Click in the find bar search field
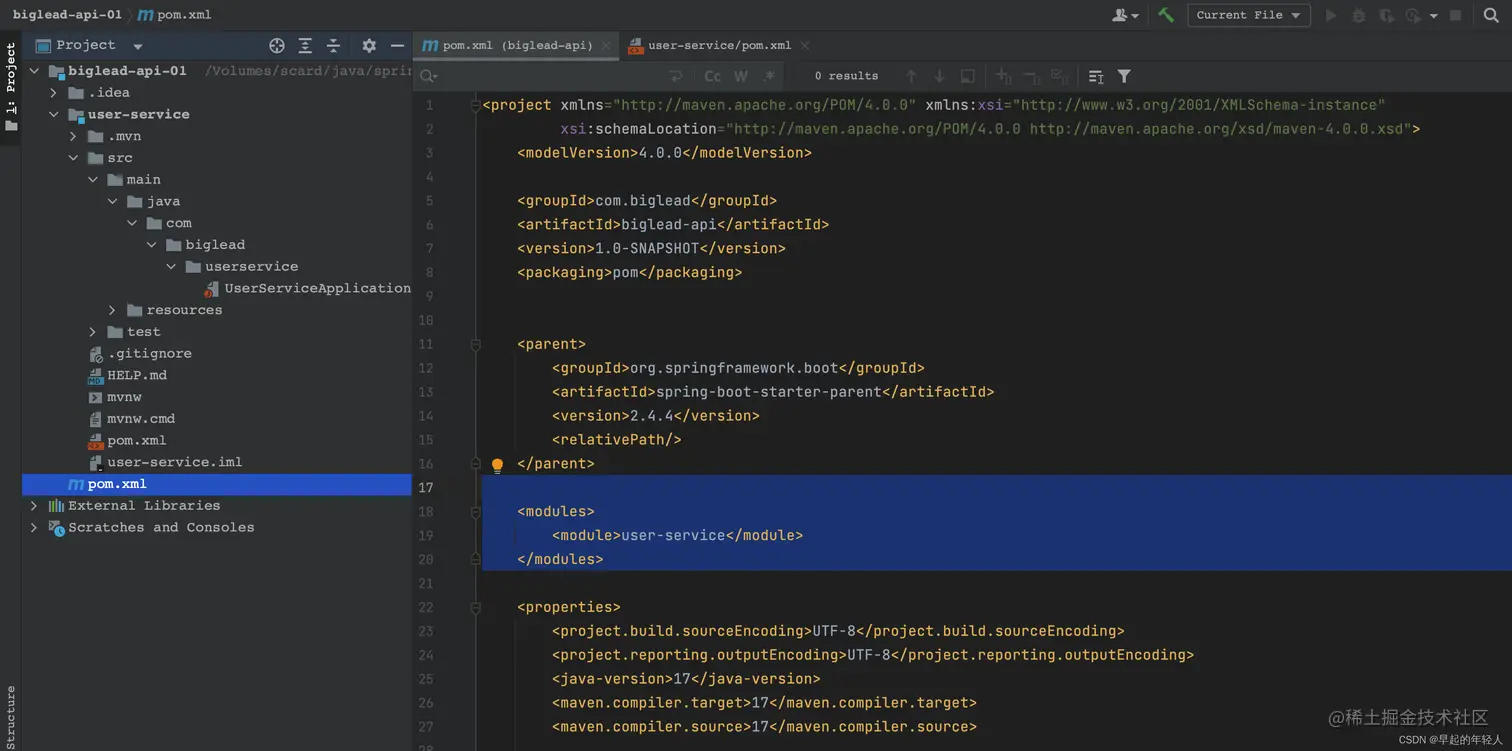 (550, 76)
